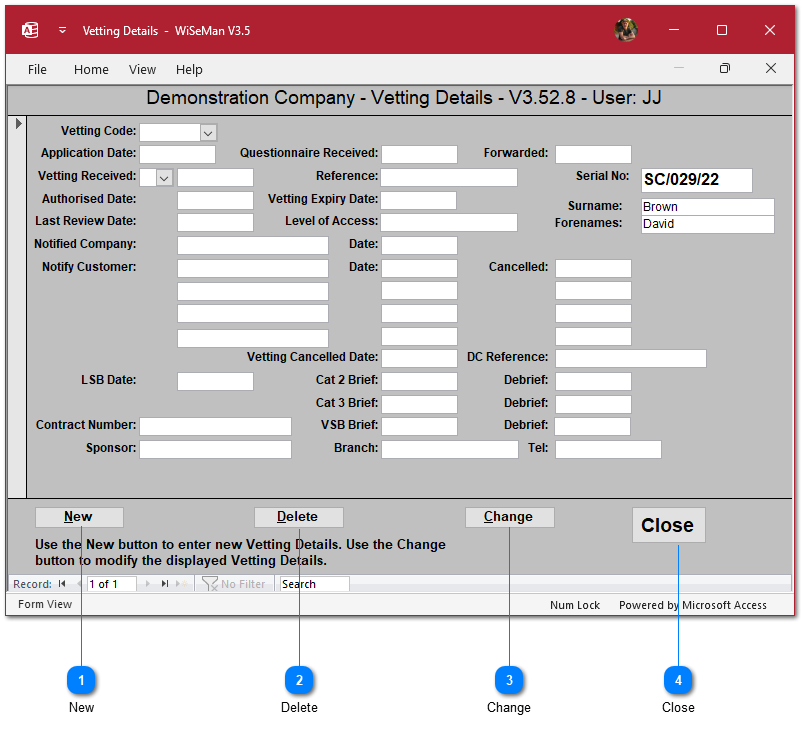
Task: Jump to last record navigation arrow
Action: (x=165, y=584)
